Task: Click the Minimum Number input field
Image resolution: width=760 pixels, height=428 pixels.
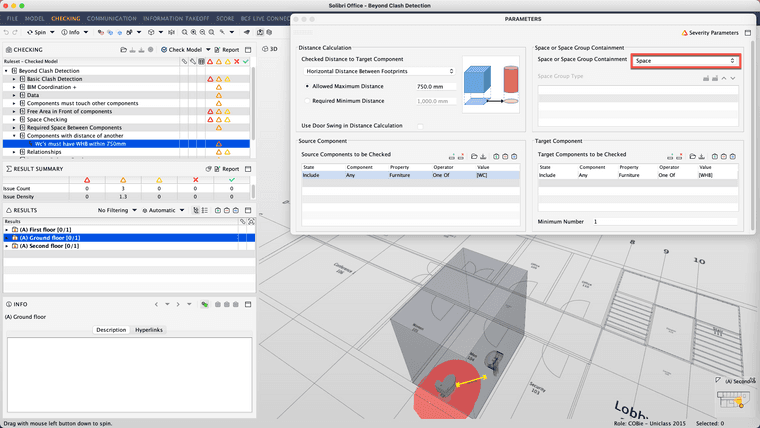Action: point(665,222)
